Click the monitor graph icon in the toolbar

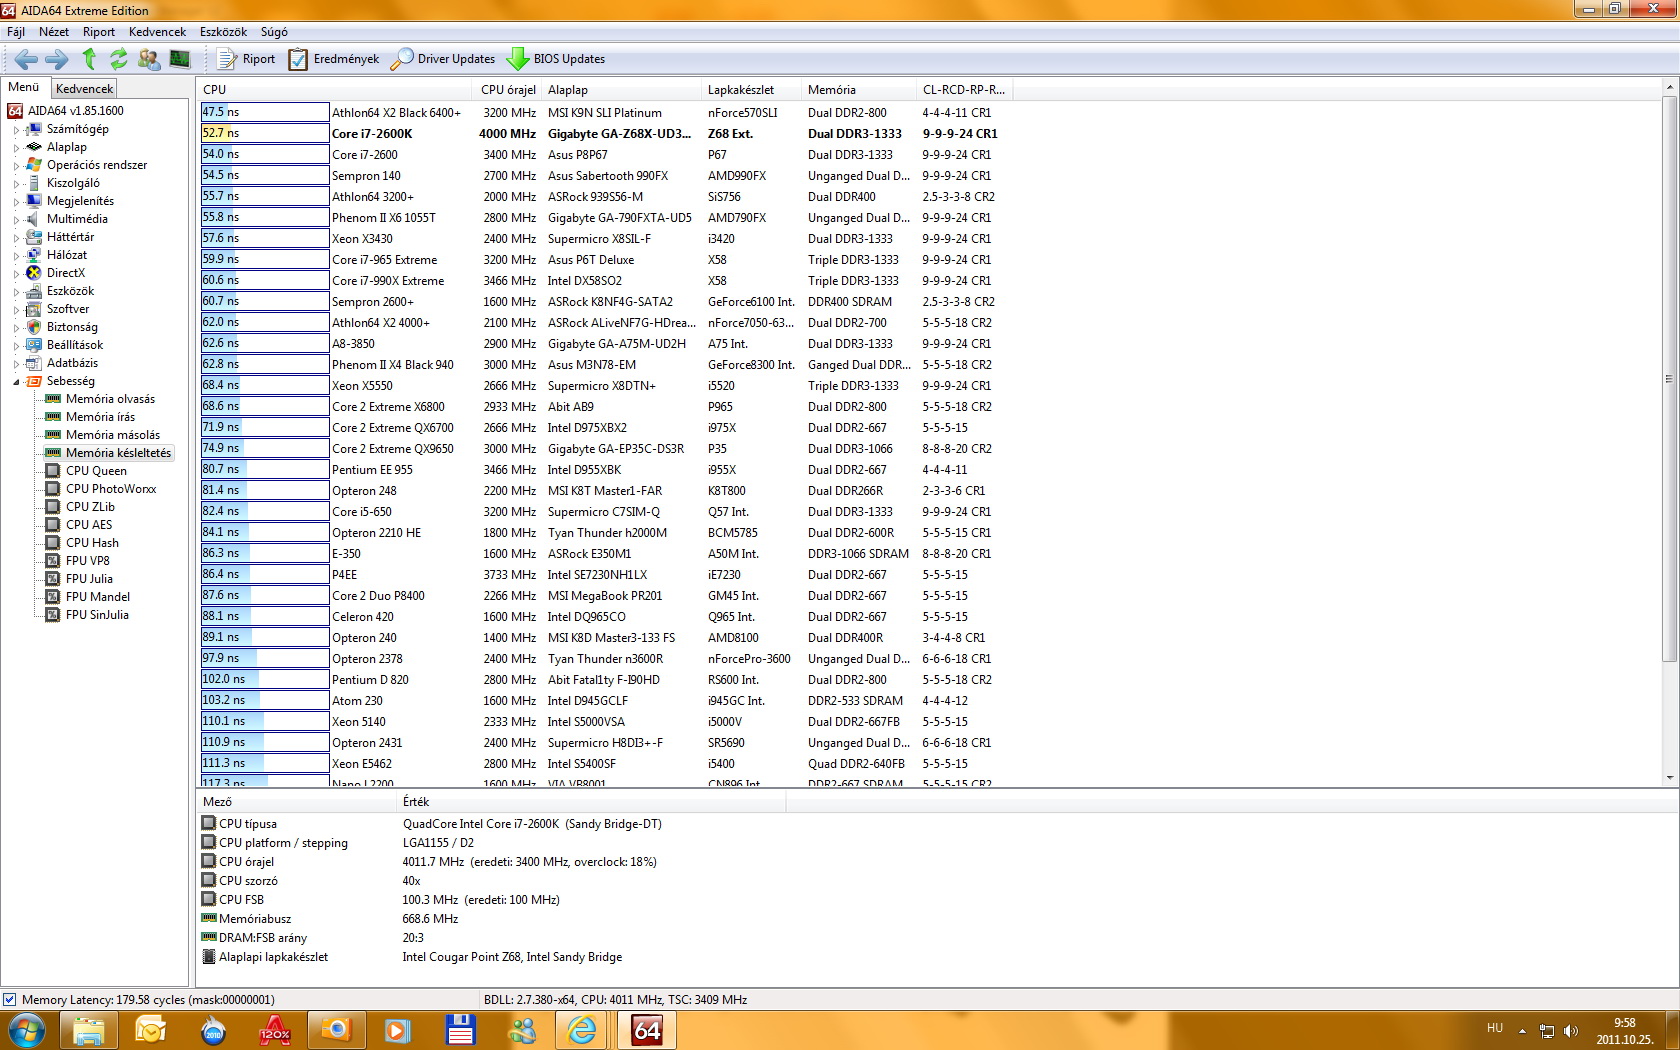tap(180, 59)
